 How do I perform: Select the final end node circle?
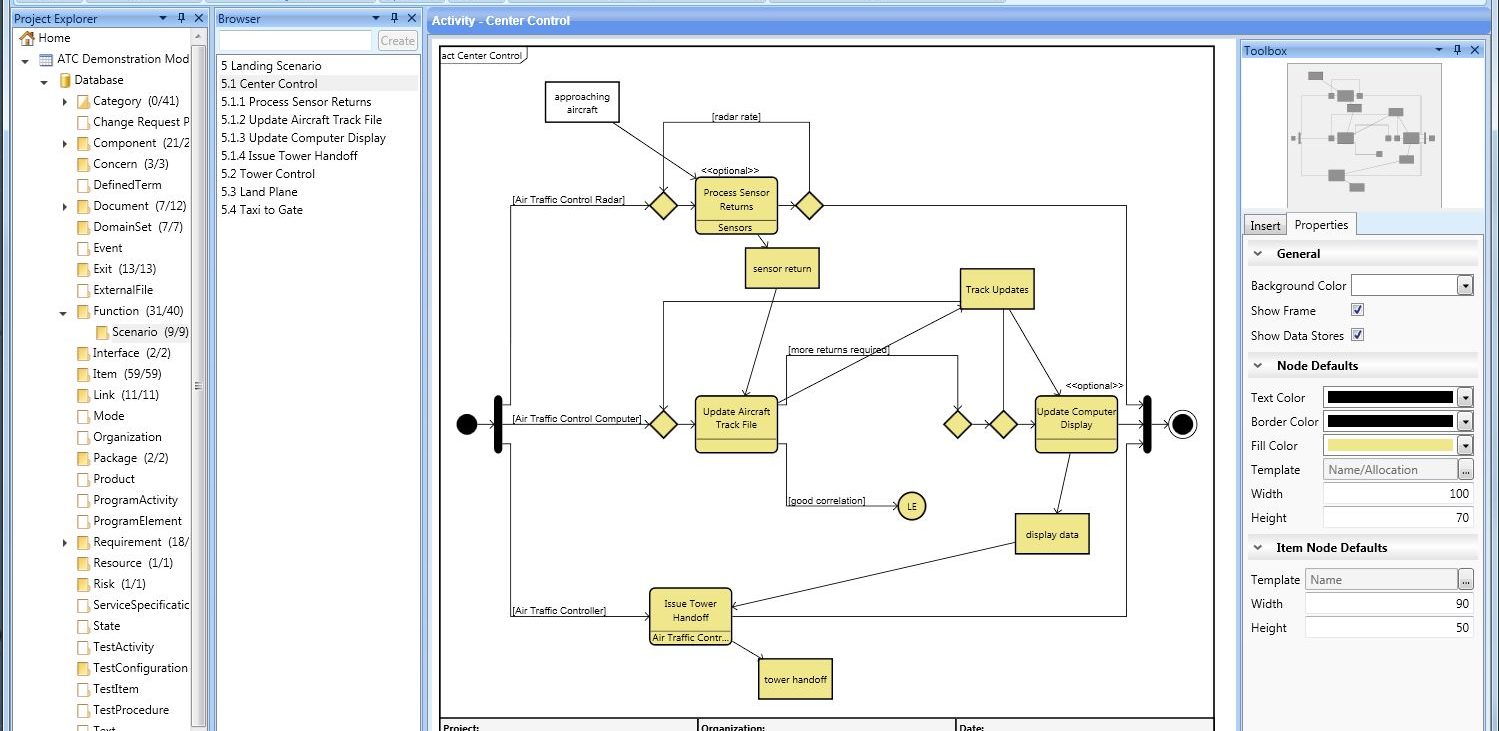pos(1183,424)
